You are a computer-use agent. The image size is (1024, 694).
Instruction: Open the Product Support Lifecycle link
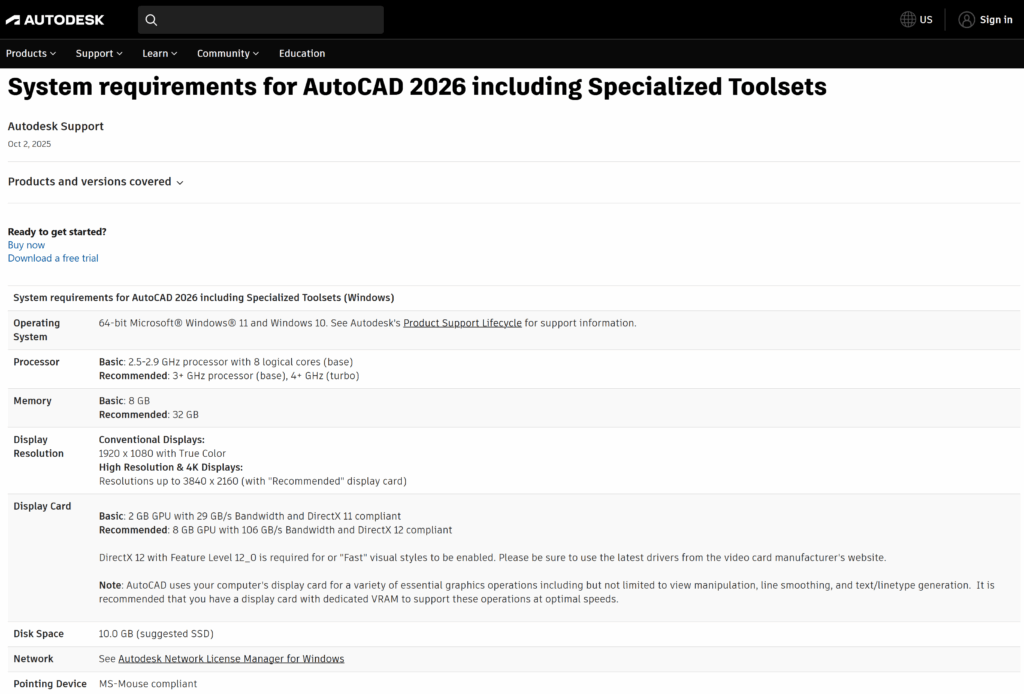point(463,322)
